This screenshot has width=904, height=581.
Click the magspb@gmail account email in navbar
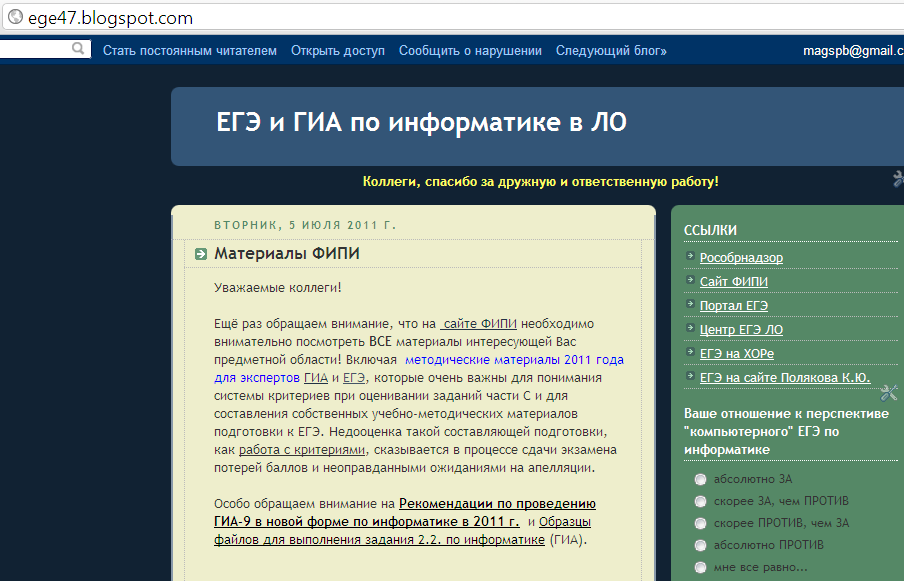[x=853, y=51]
